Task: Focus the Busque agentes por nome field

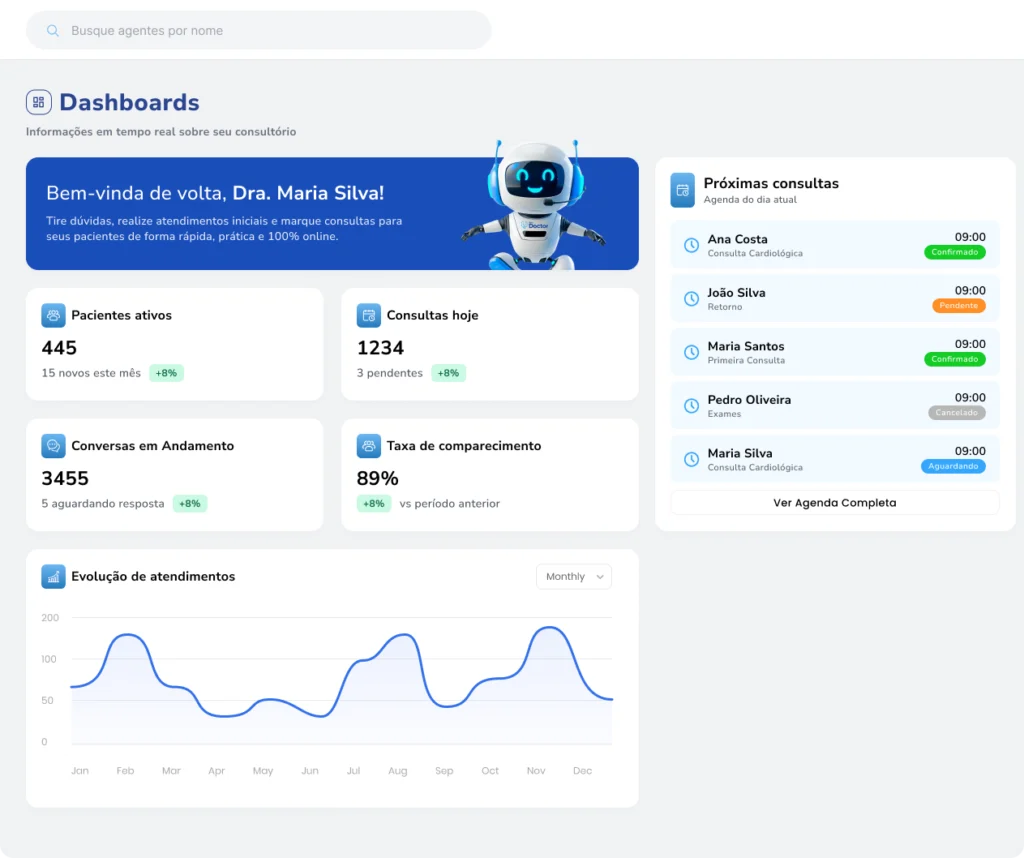Action: 270,31
